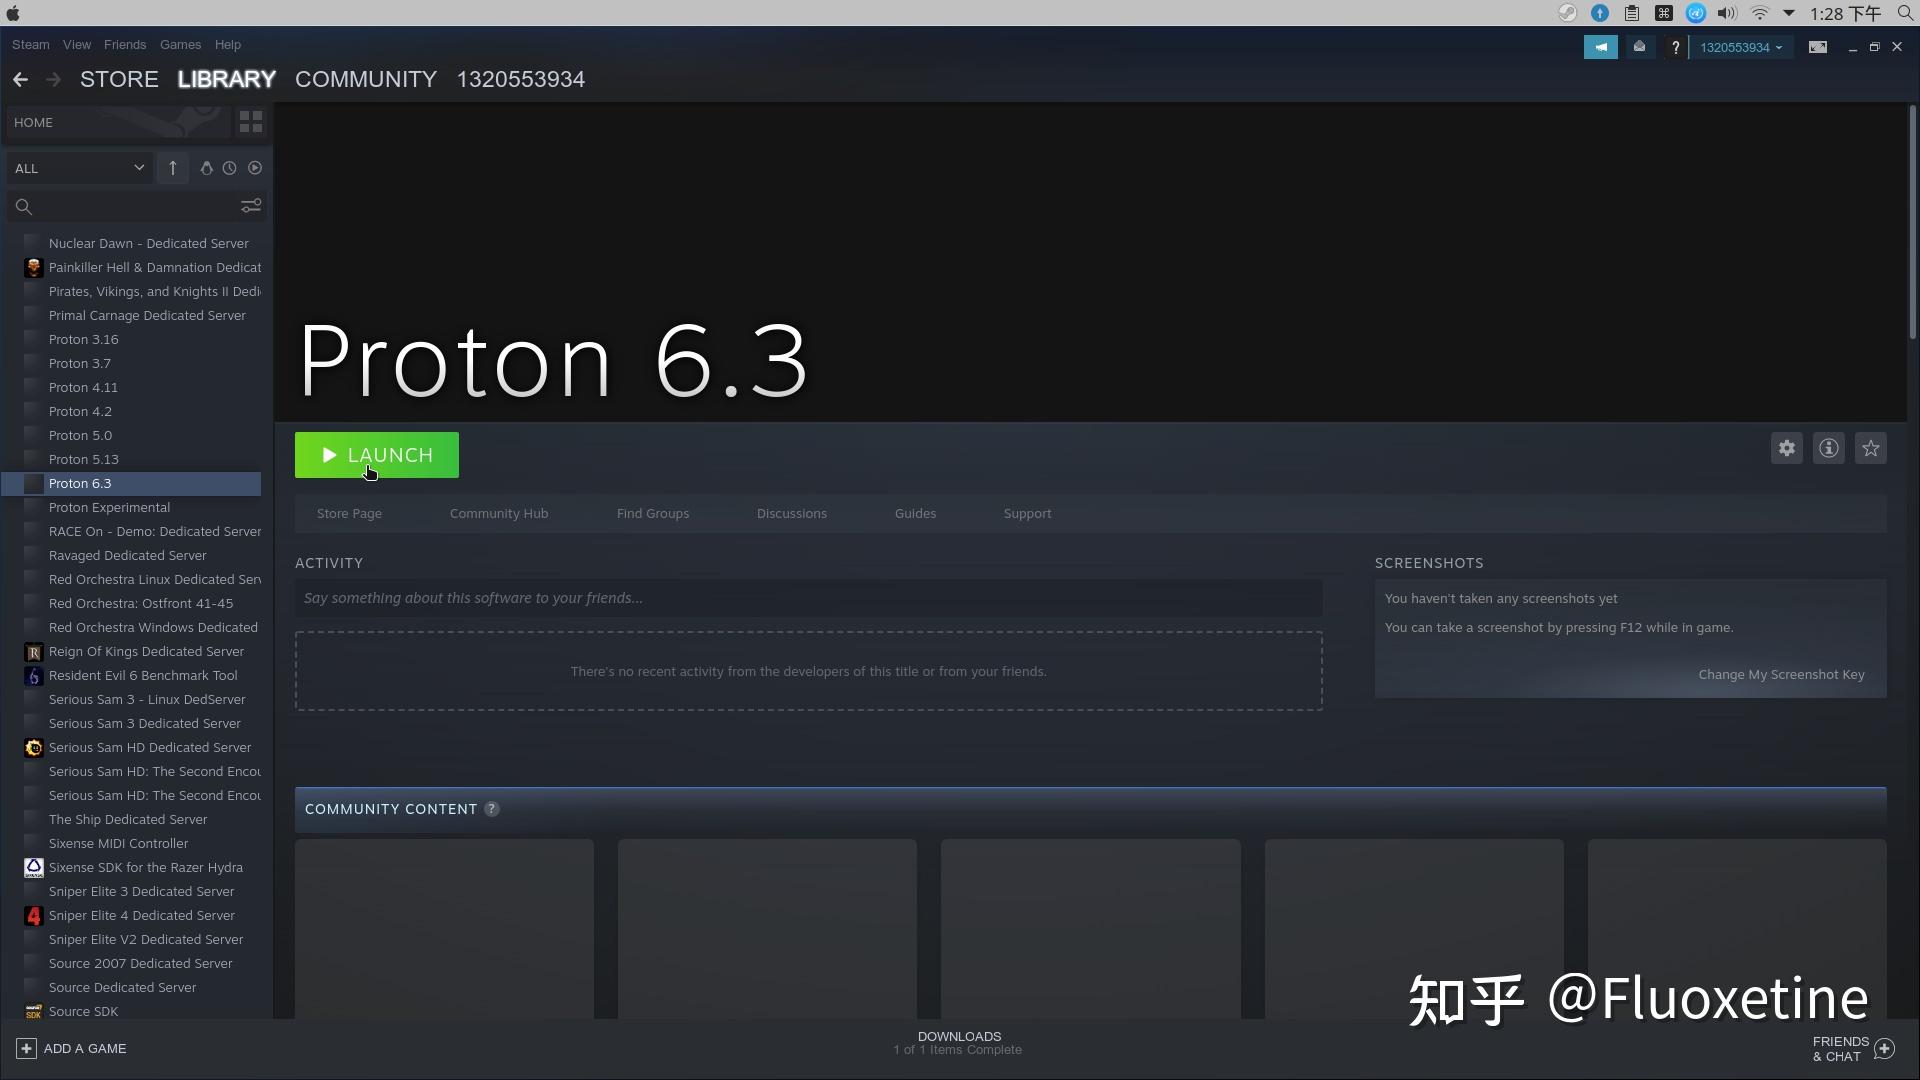Toggle the recently played clock filter
The image size is (1920, 1080).
coord(230,168)
